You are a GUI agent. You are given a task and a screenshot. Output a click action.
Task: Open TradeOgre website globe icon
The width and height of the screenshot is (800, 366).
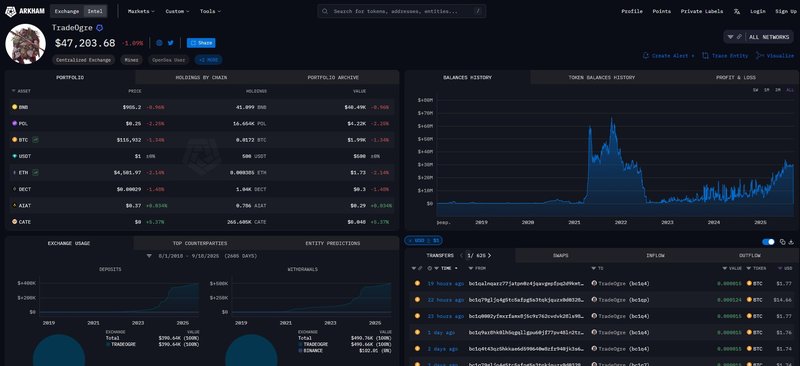pos(159,43)
